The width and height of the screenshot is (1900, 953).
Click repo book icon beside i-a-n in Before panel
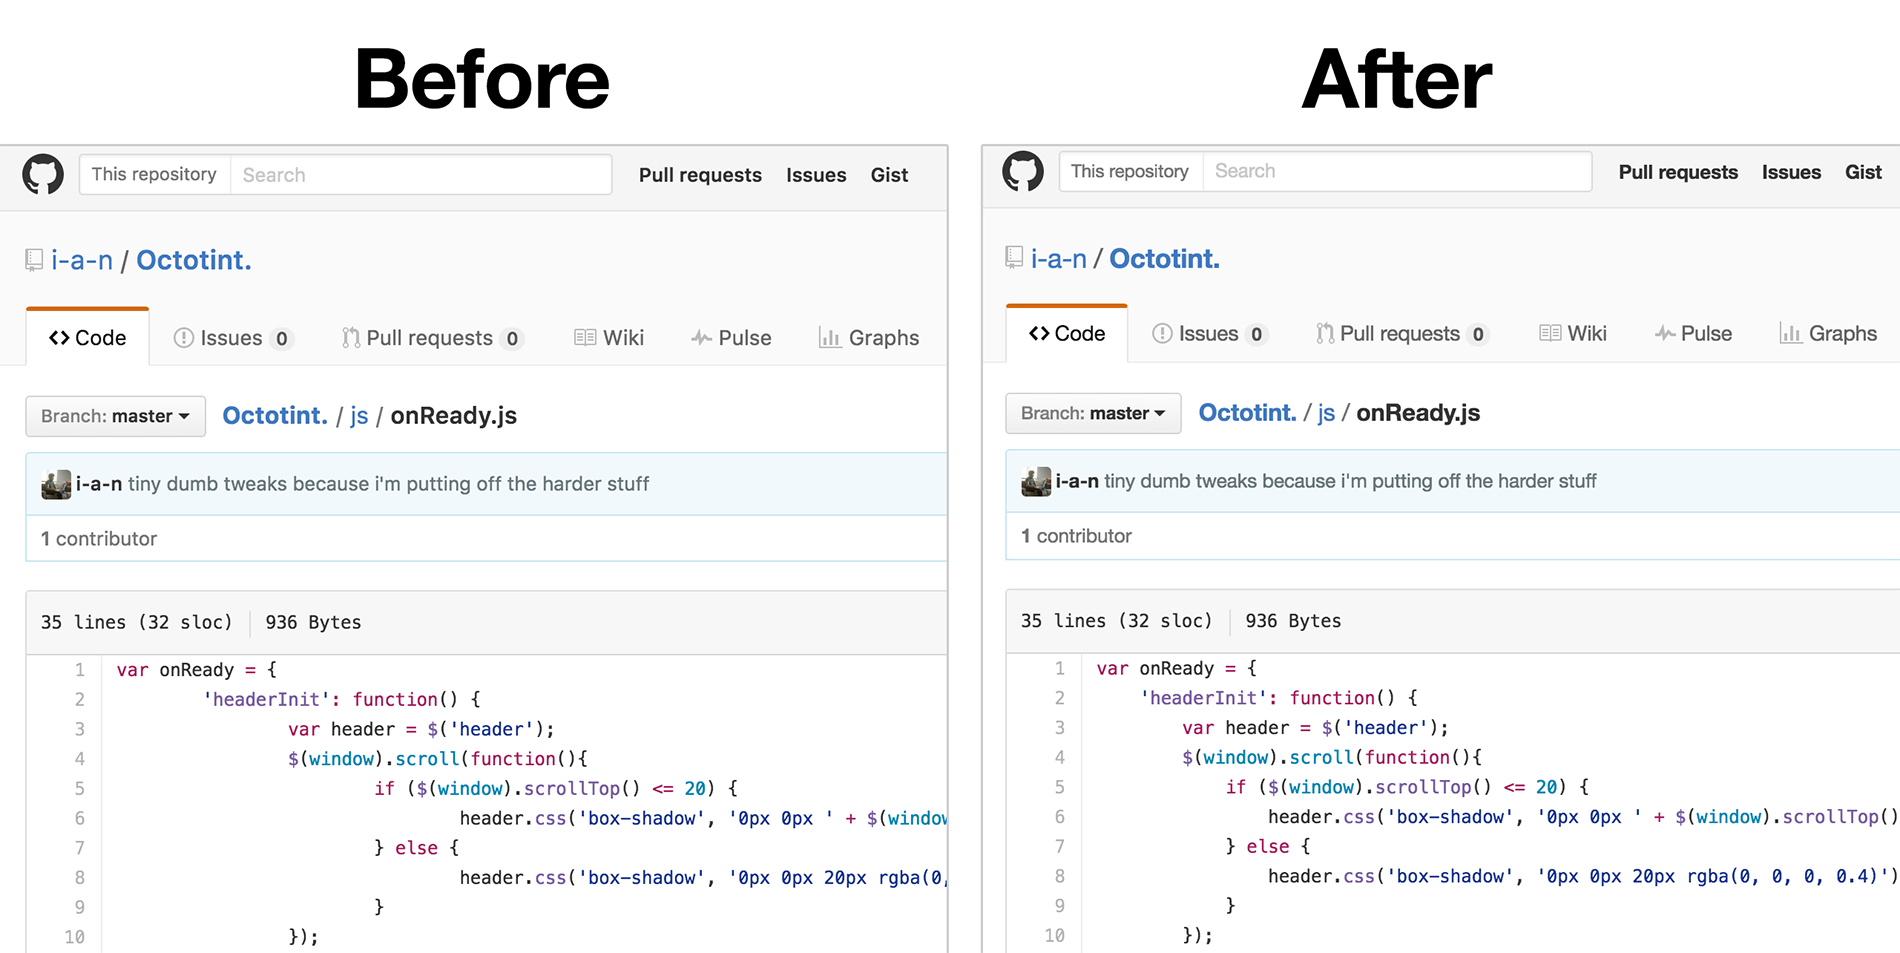(x=34, y=260)
